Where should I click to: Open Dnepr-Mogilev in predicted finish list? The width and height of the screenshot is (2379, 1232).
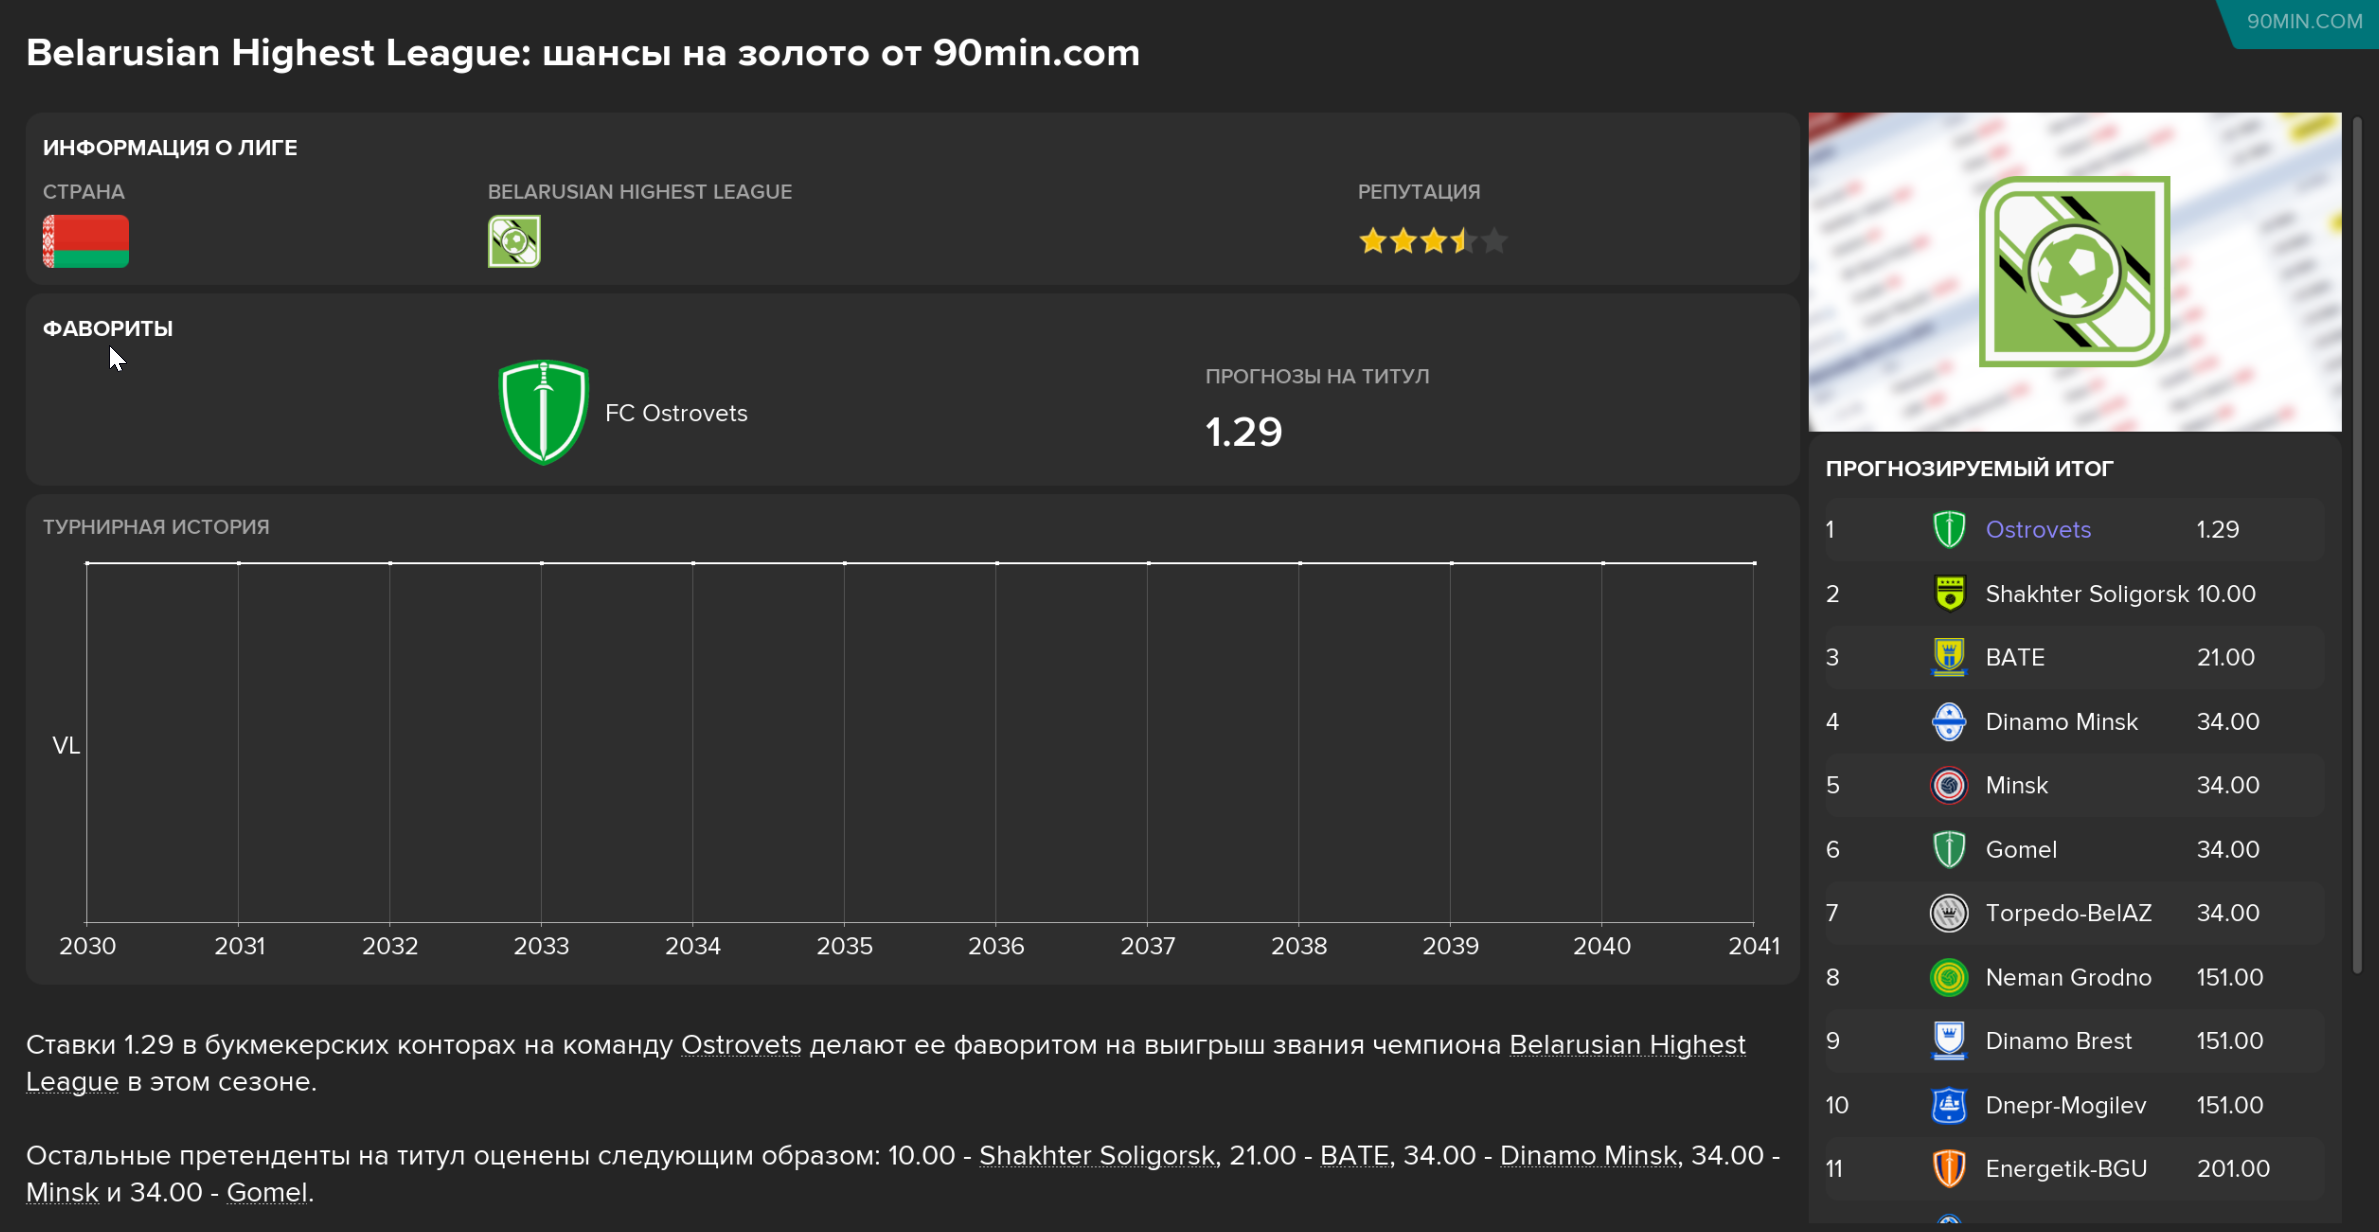[2066, 1105]
